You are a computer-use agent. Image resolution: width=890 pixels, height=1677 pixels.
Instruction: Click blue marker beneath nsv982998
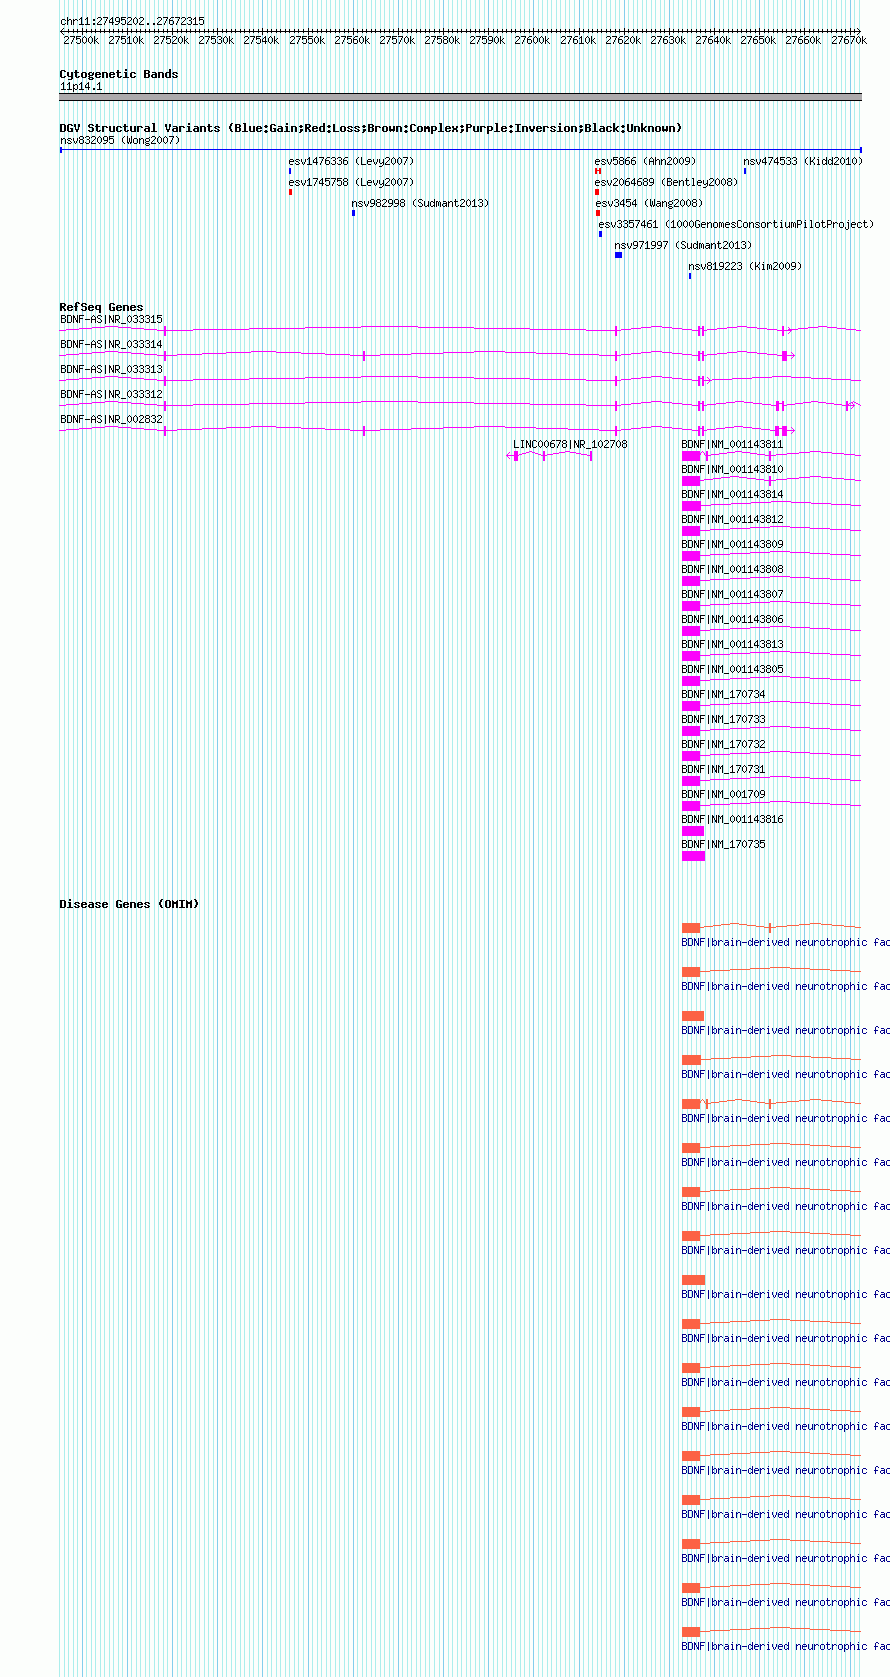(353, 213)
